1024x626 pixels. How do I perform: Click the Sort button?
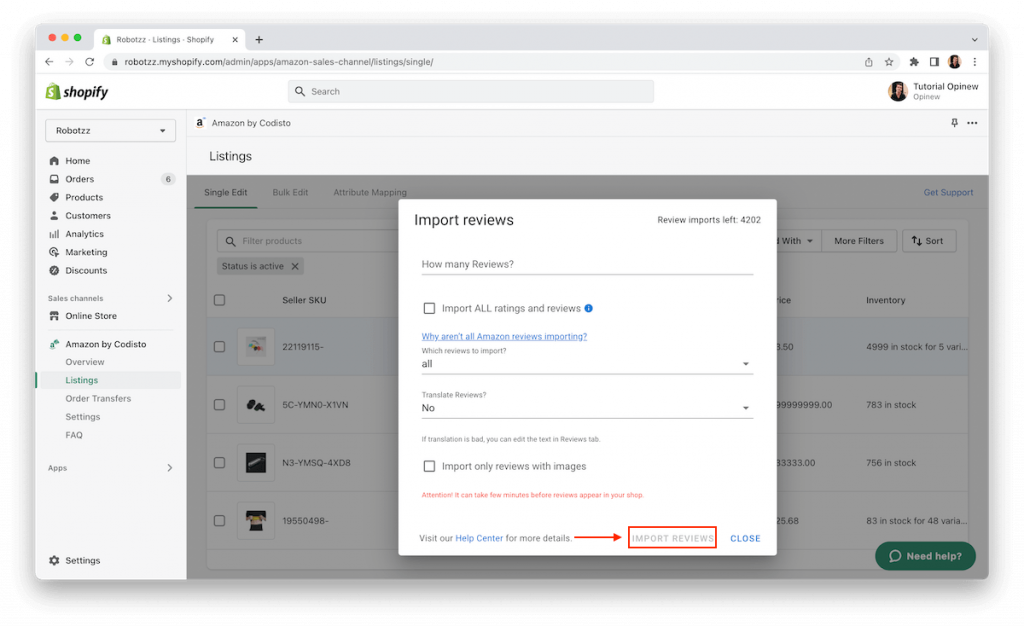(928, 241)
